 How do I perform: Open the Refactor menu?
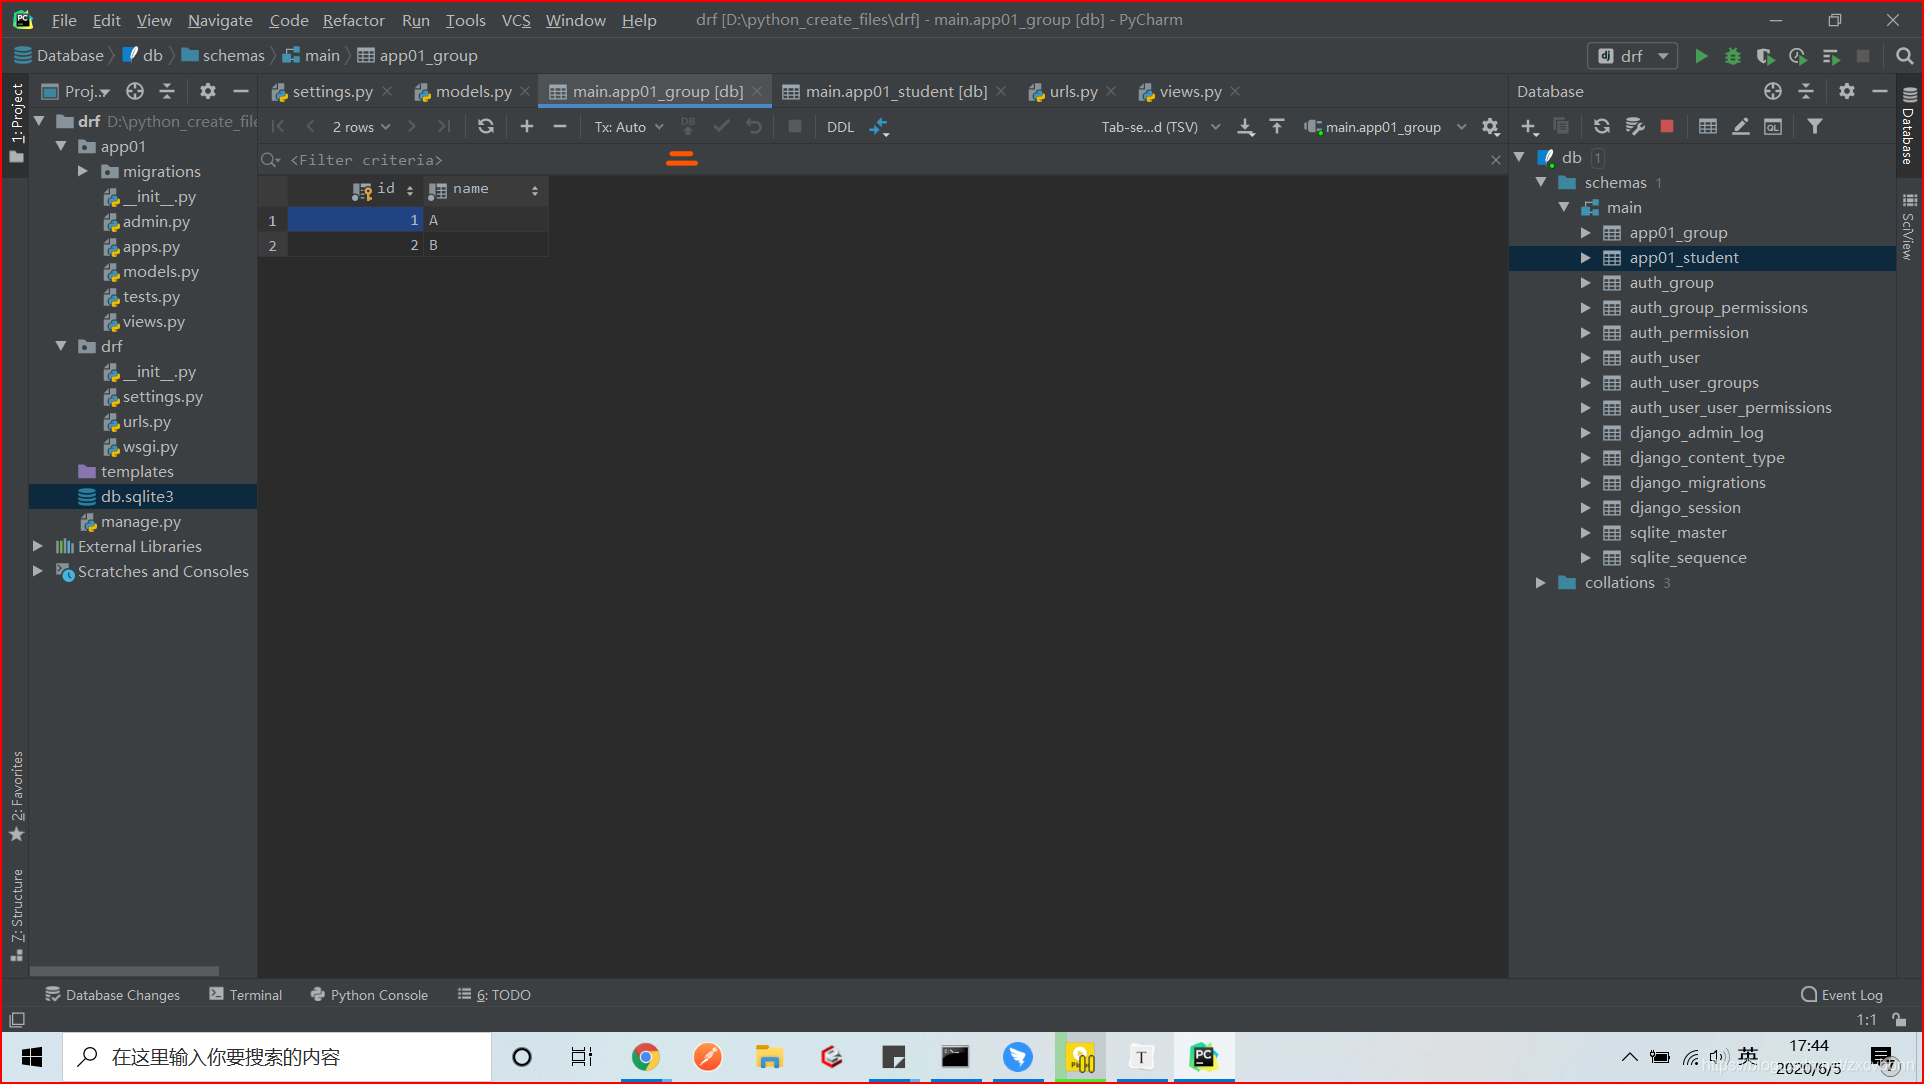[353, 20]
